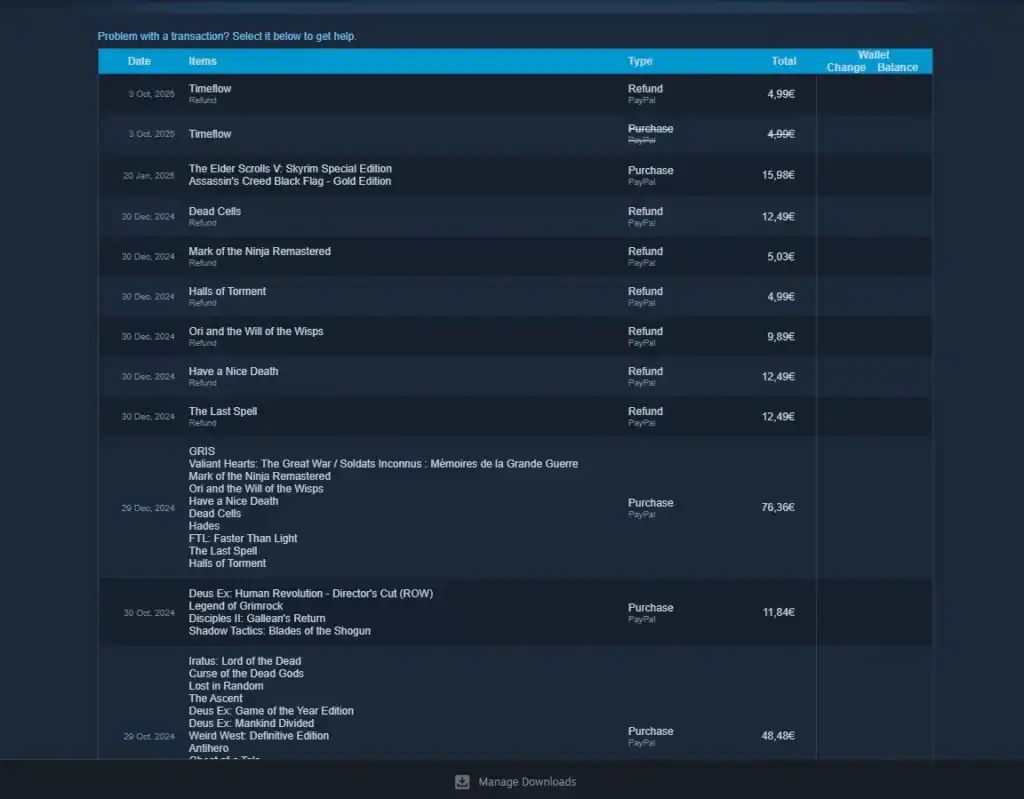Image resolution: width=1024 pixels, height=799 pixels.
Task: Select the 11,84€ purchase containing Legend of Grimrock
Action: [x=236, y=606]
